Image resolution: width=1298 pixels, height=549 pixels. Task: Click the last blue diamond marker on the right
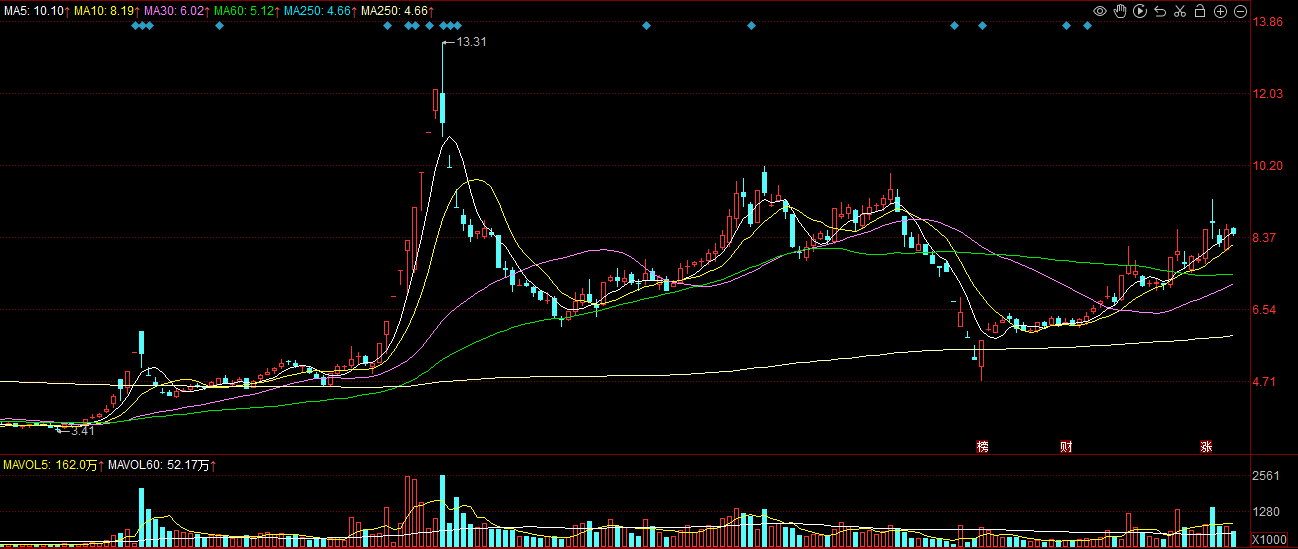[x=1087, y=25]
